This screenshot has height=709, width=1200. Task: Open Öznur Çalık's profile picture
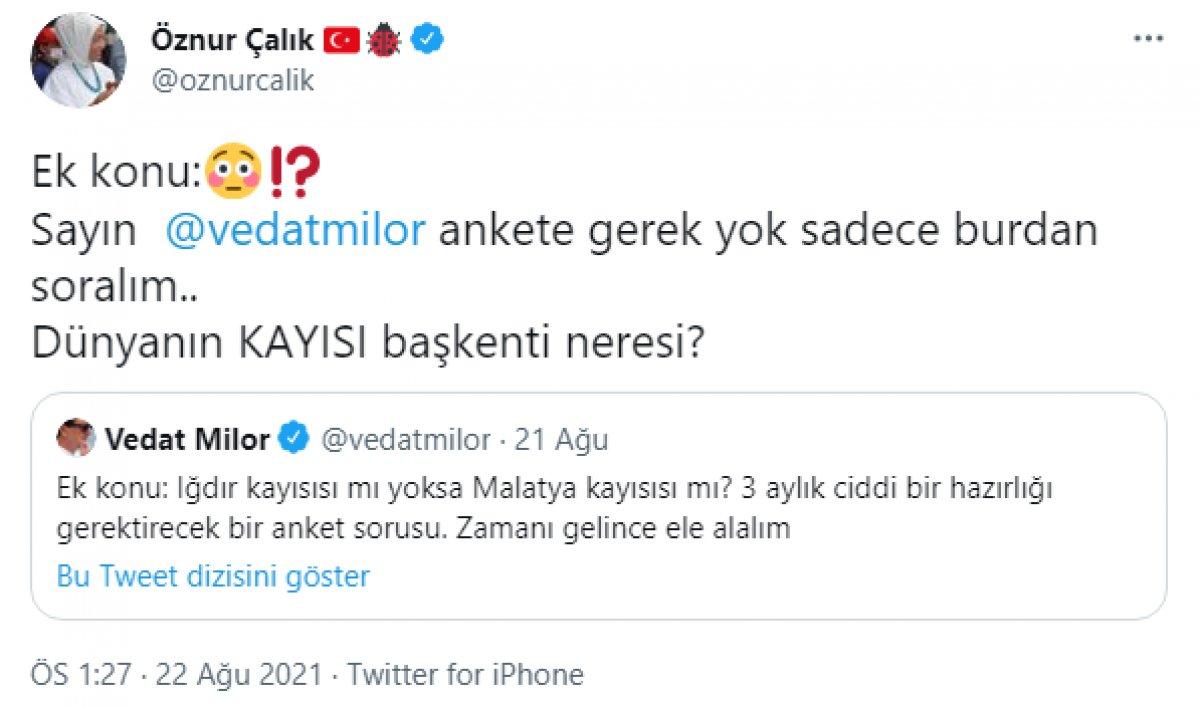point(75,57)
